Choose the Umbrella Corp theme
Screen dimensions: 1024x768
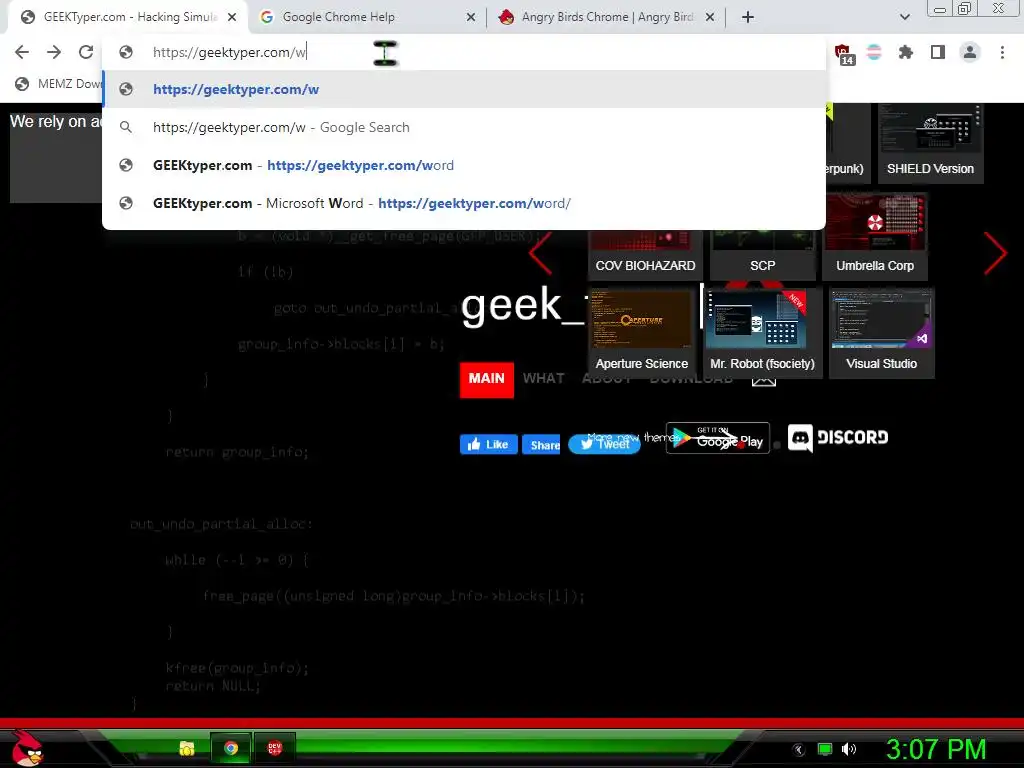pyautogui.click(x=875, y=236)
